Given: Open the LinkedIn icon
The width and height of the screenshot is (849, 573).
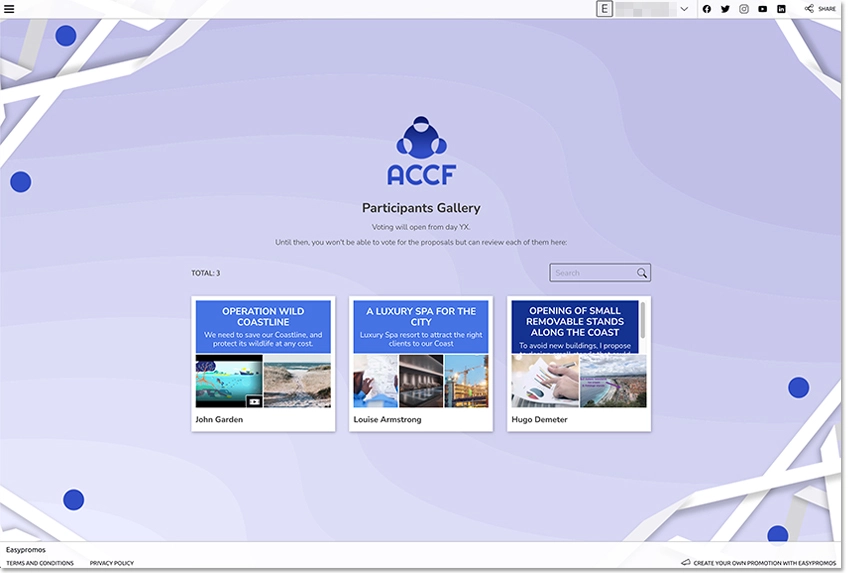Looking at the screenshot, I should (x=781, y=9).
